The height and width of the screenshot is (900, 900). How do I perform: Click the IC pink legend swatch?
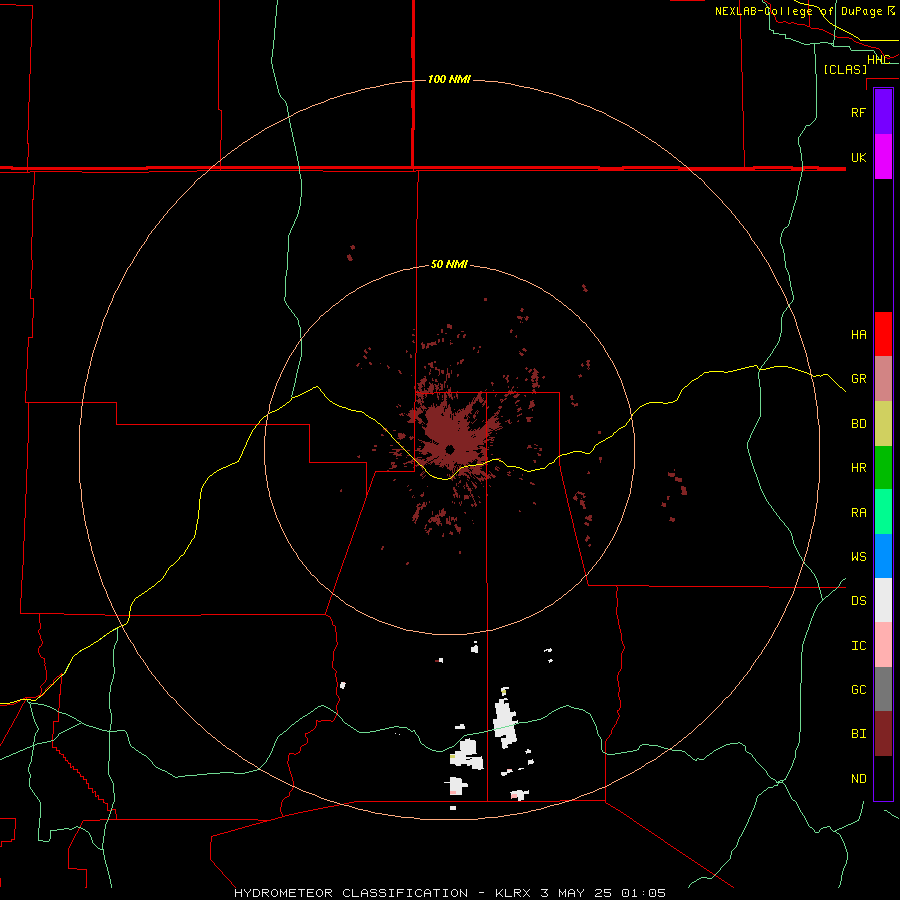point(883,645)
